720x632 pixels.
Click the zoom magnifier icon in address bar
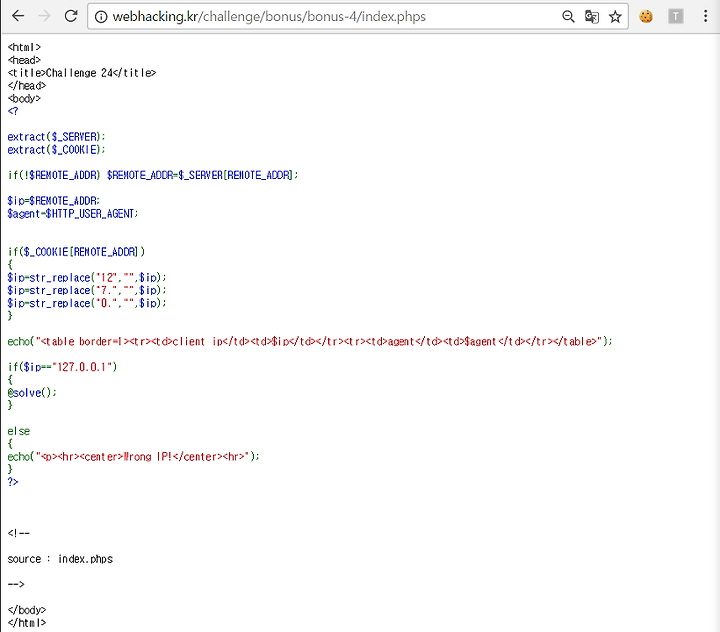(568, 17)
